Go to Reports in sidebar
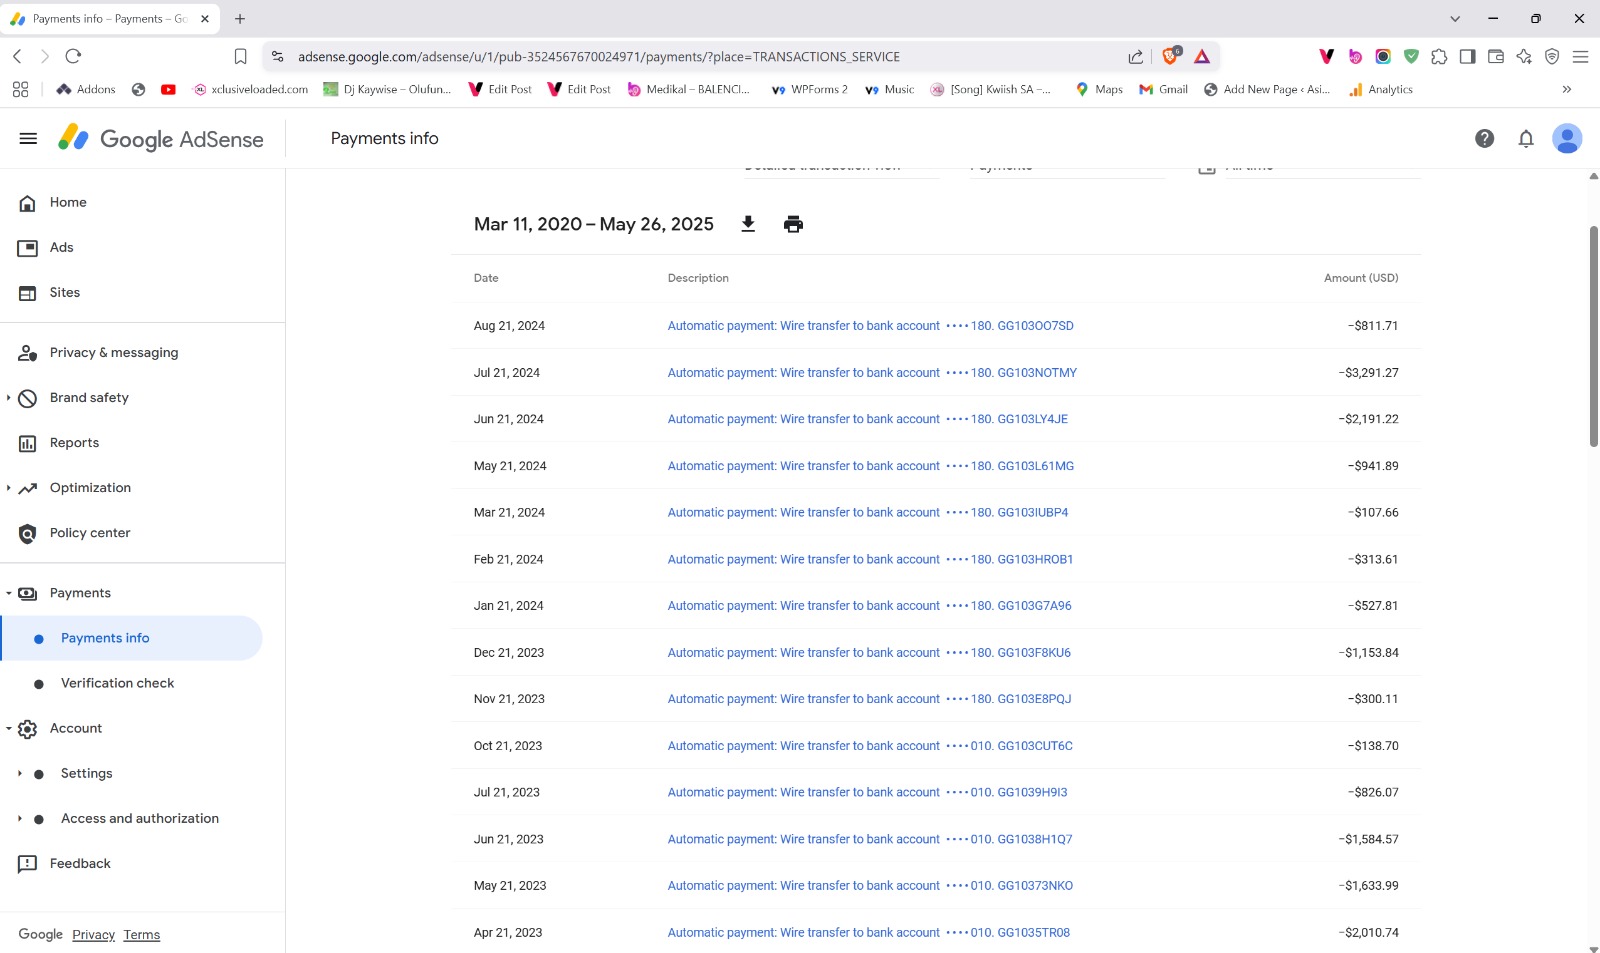Image resolution: width=1600 pixels, height=953 pixels. point(74,443)
